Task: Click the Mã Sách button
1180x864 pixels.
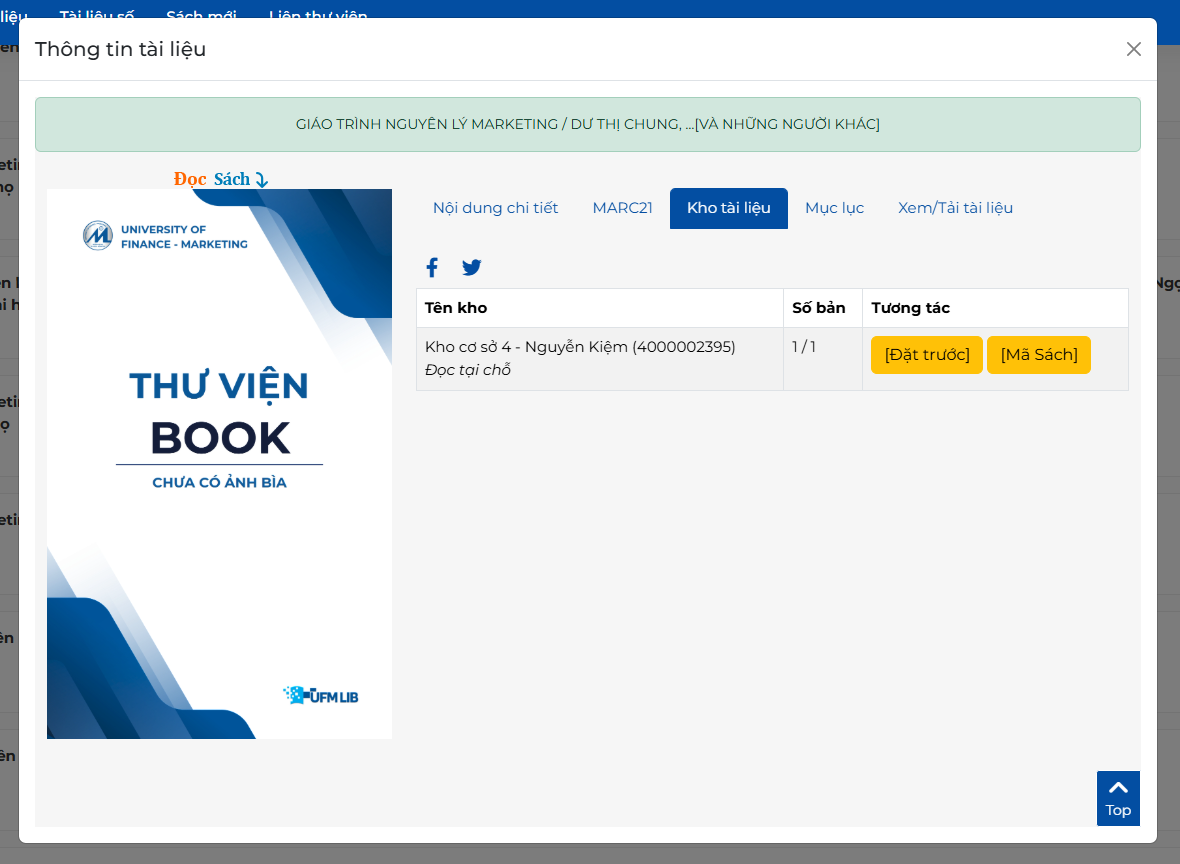Action: 1039,354
